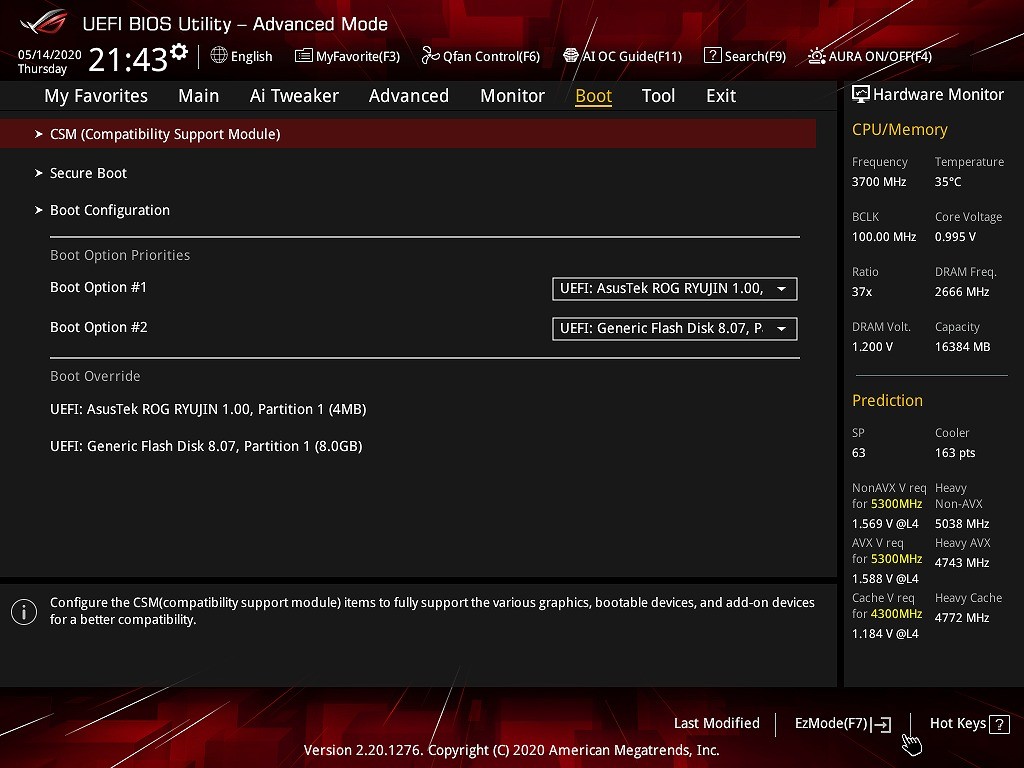Open Hot Keys help
The height and width of the screenshot is (768, 1024).
pos(970,724)
